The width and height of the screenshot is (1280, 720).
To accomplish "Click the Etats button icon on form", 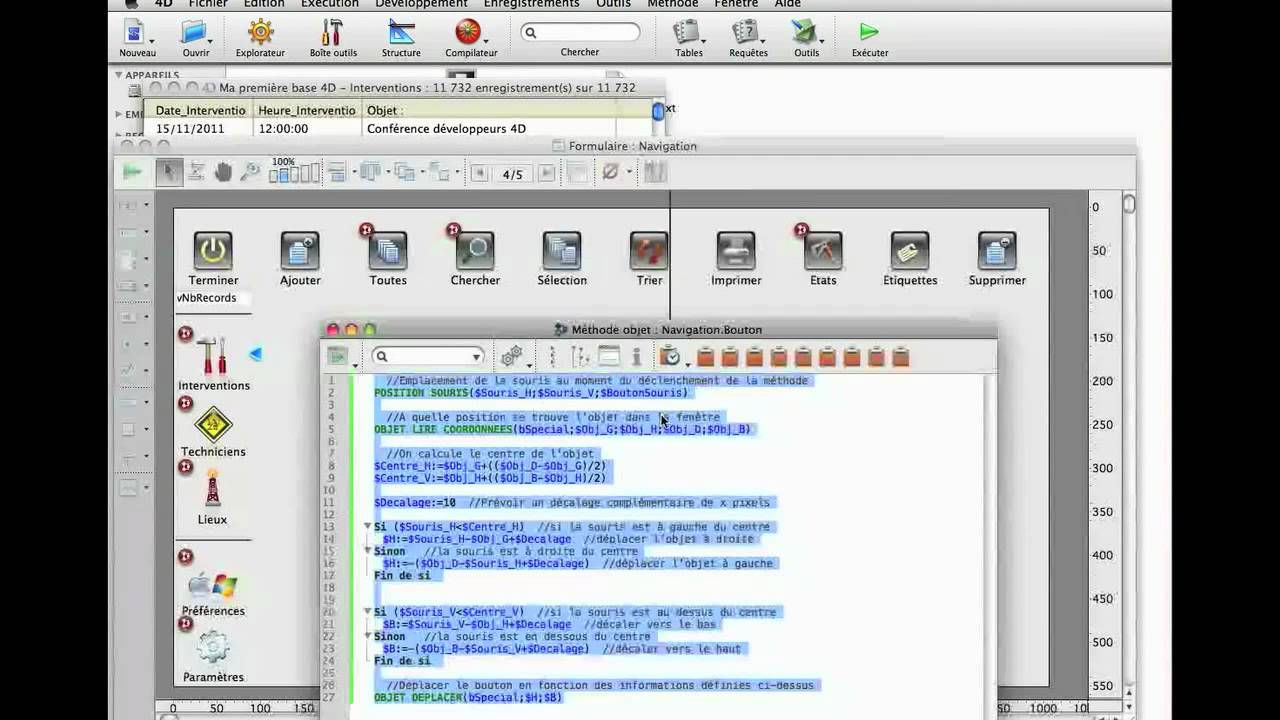I will point(823,250).
